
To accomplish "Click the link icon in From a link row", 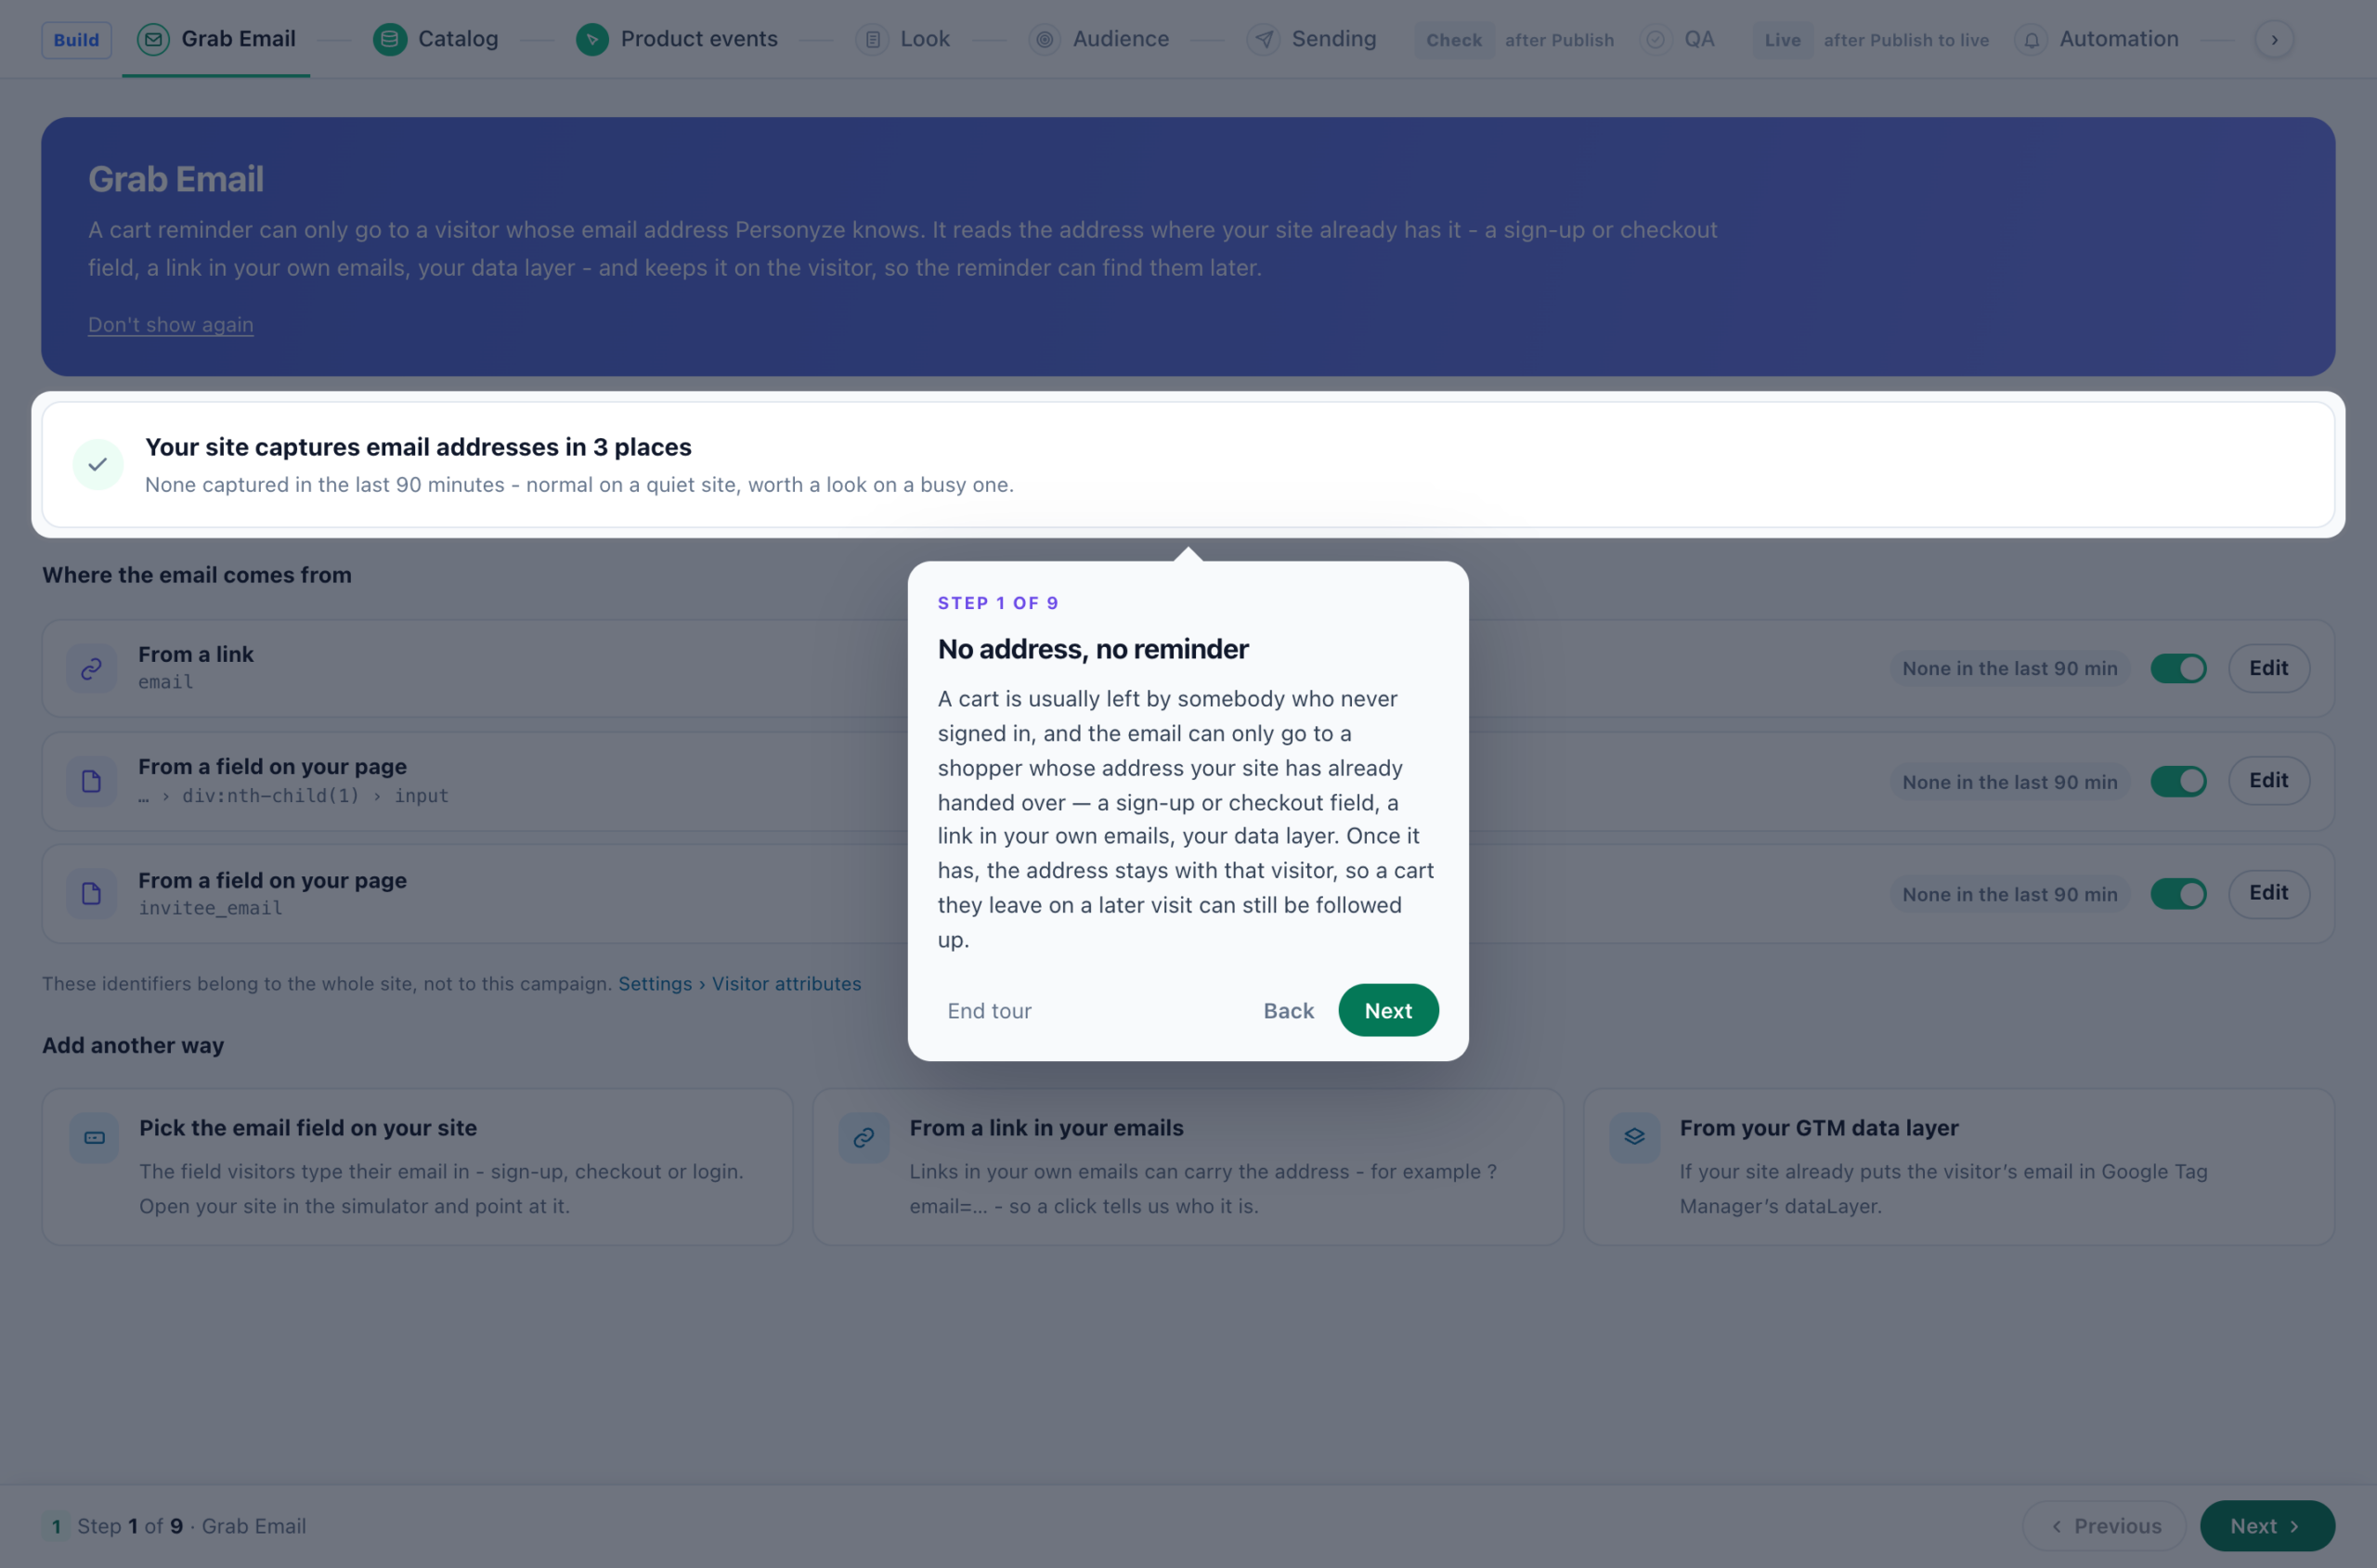I will (91, 668).
